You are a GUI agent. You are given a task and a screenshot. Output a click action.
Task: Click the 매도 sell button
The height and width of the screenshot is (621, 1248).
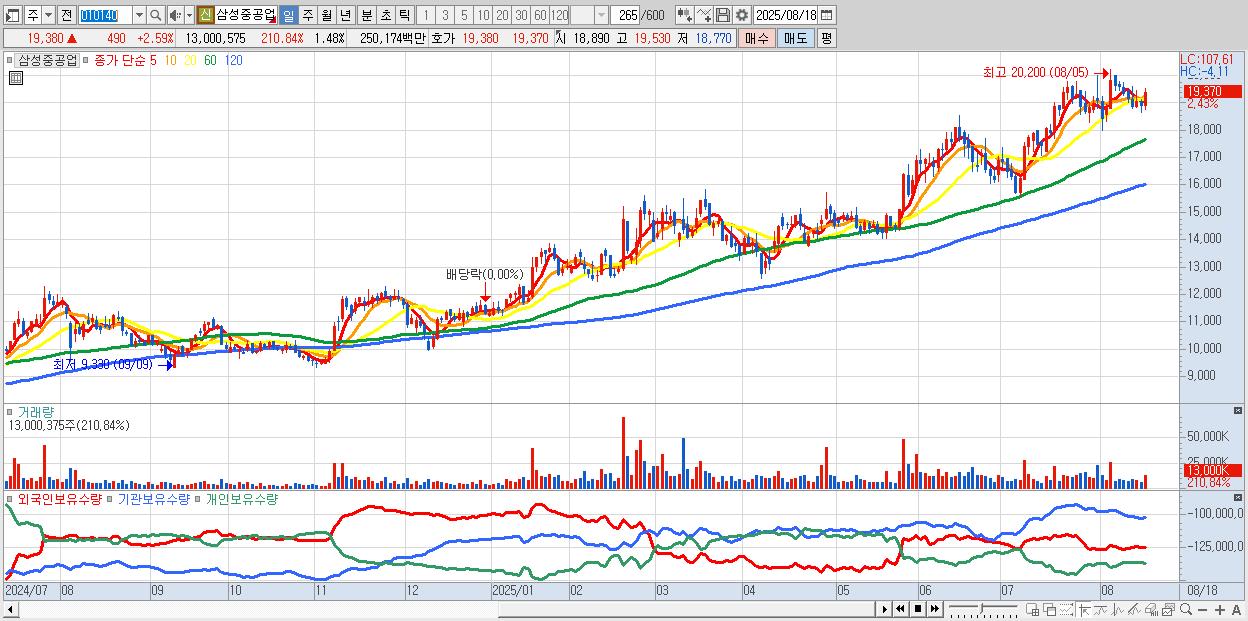795,38
